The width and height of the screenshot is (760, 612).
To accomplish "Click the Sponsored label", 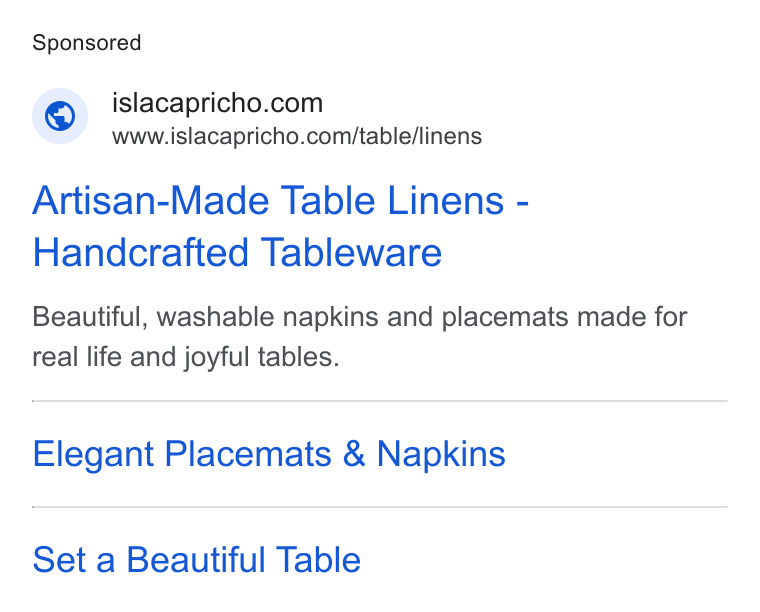I will click(x=87, y=43).
